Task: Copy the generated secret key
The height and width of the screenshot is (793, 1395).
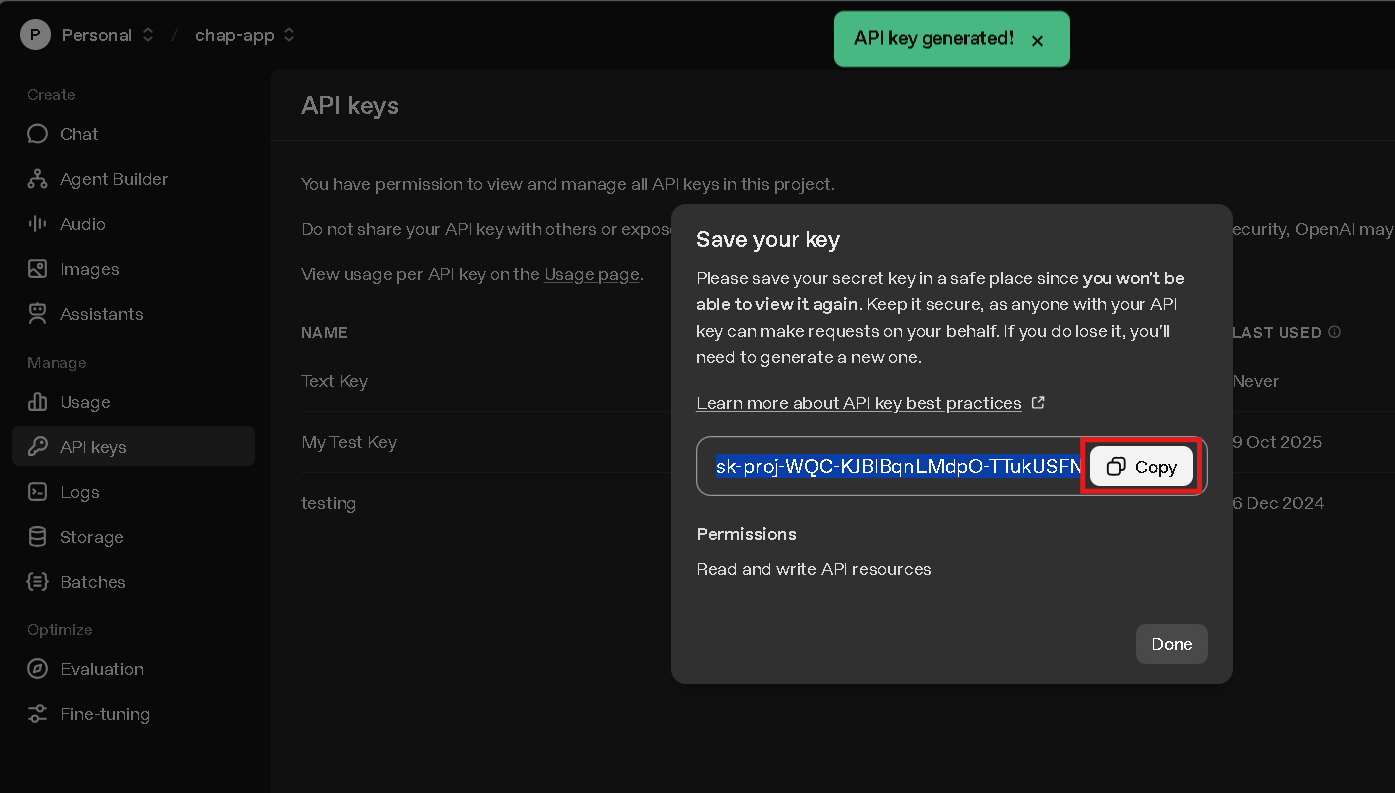Action: (x=1141, y=466)
